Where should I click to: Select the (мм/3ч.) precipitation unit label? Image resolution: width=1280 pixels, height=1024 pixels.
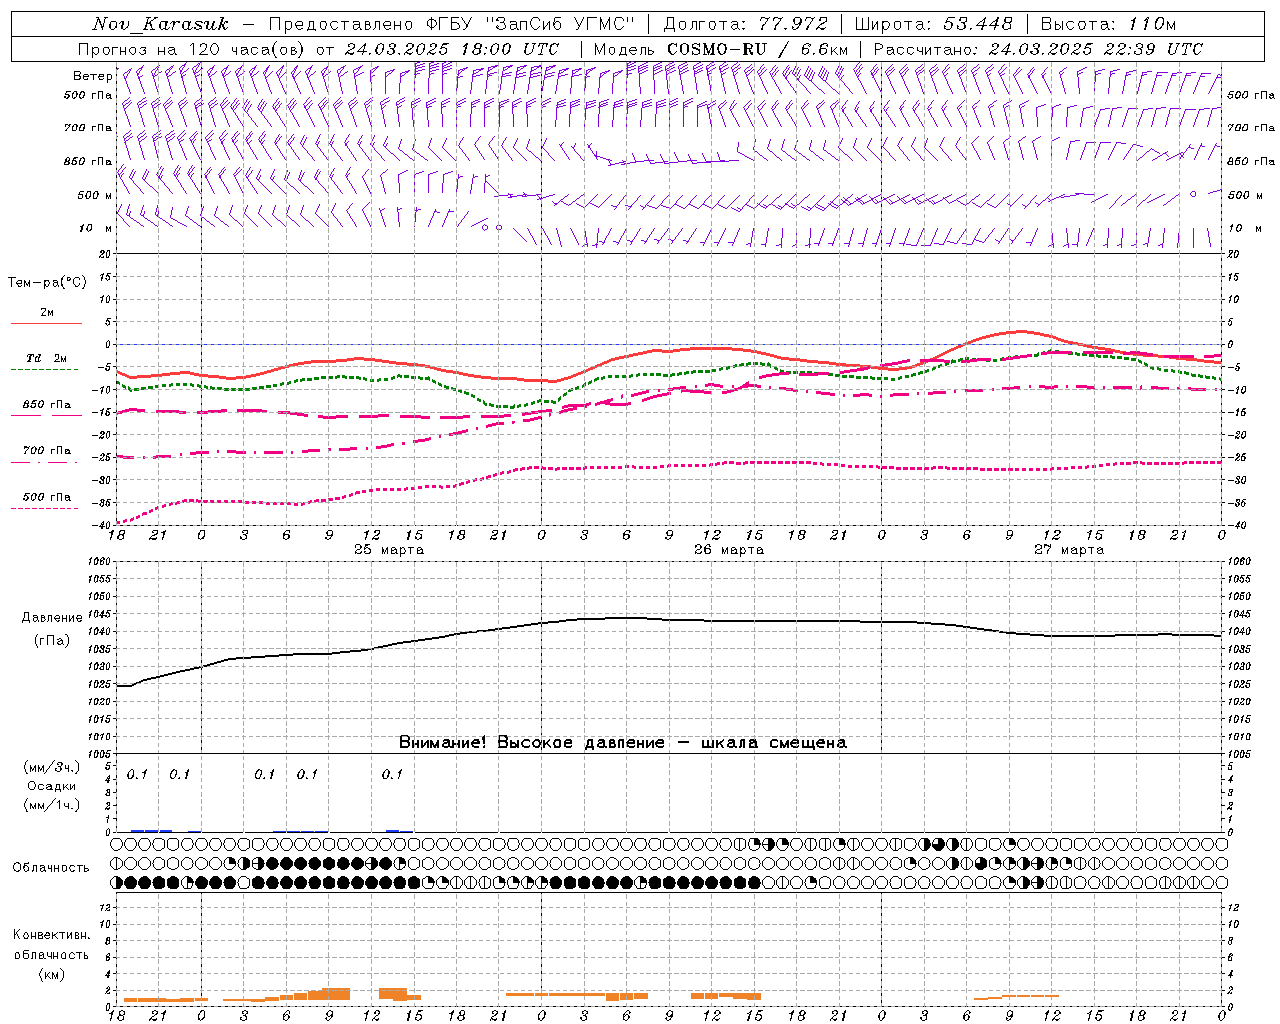click(x=52, y=767)
